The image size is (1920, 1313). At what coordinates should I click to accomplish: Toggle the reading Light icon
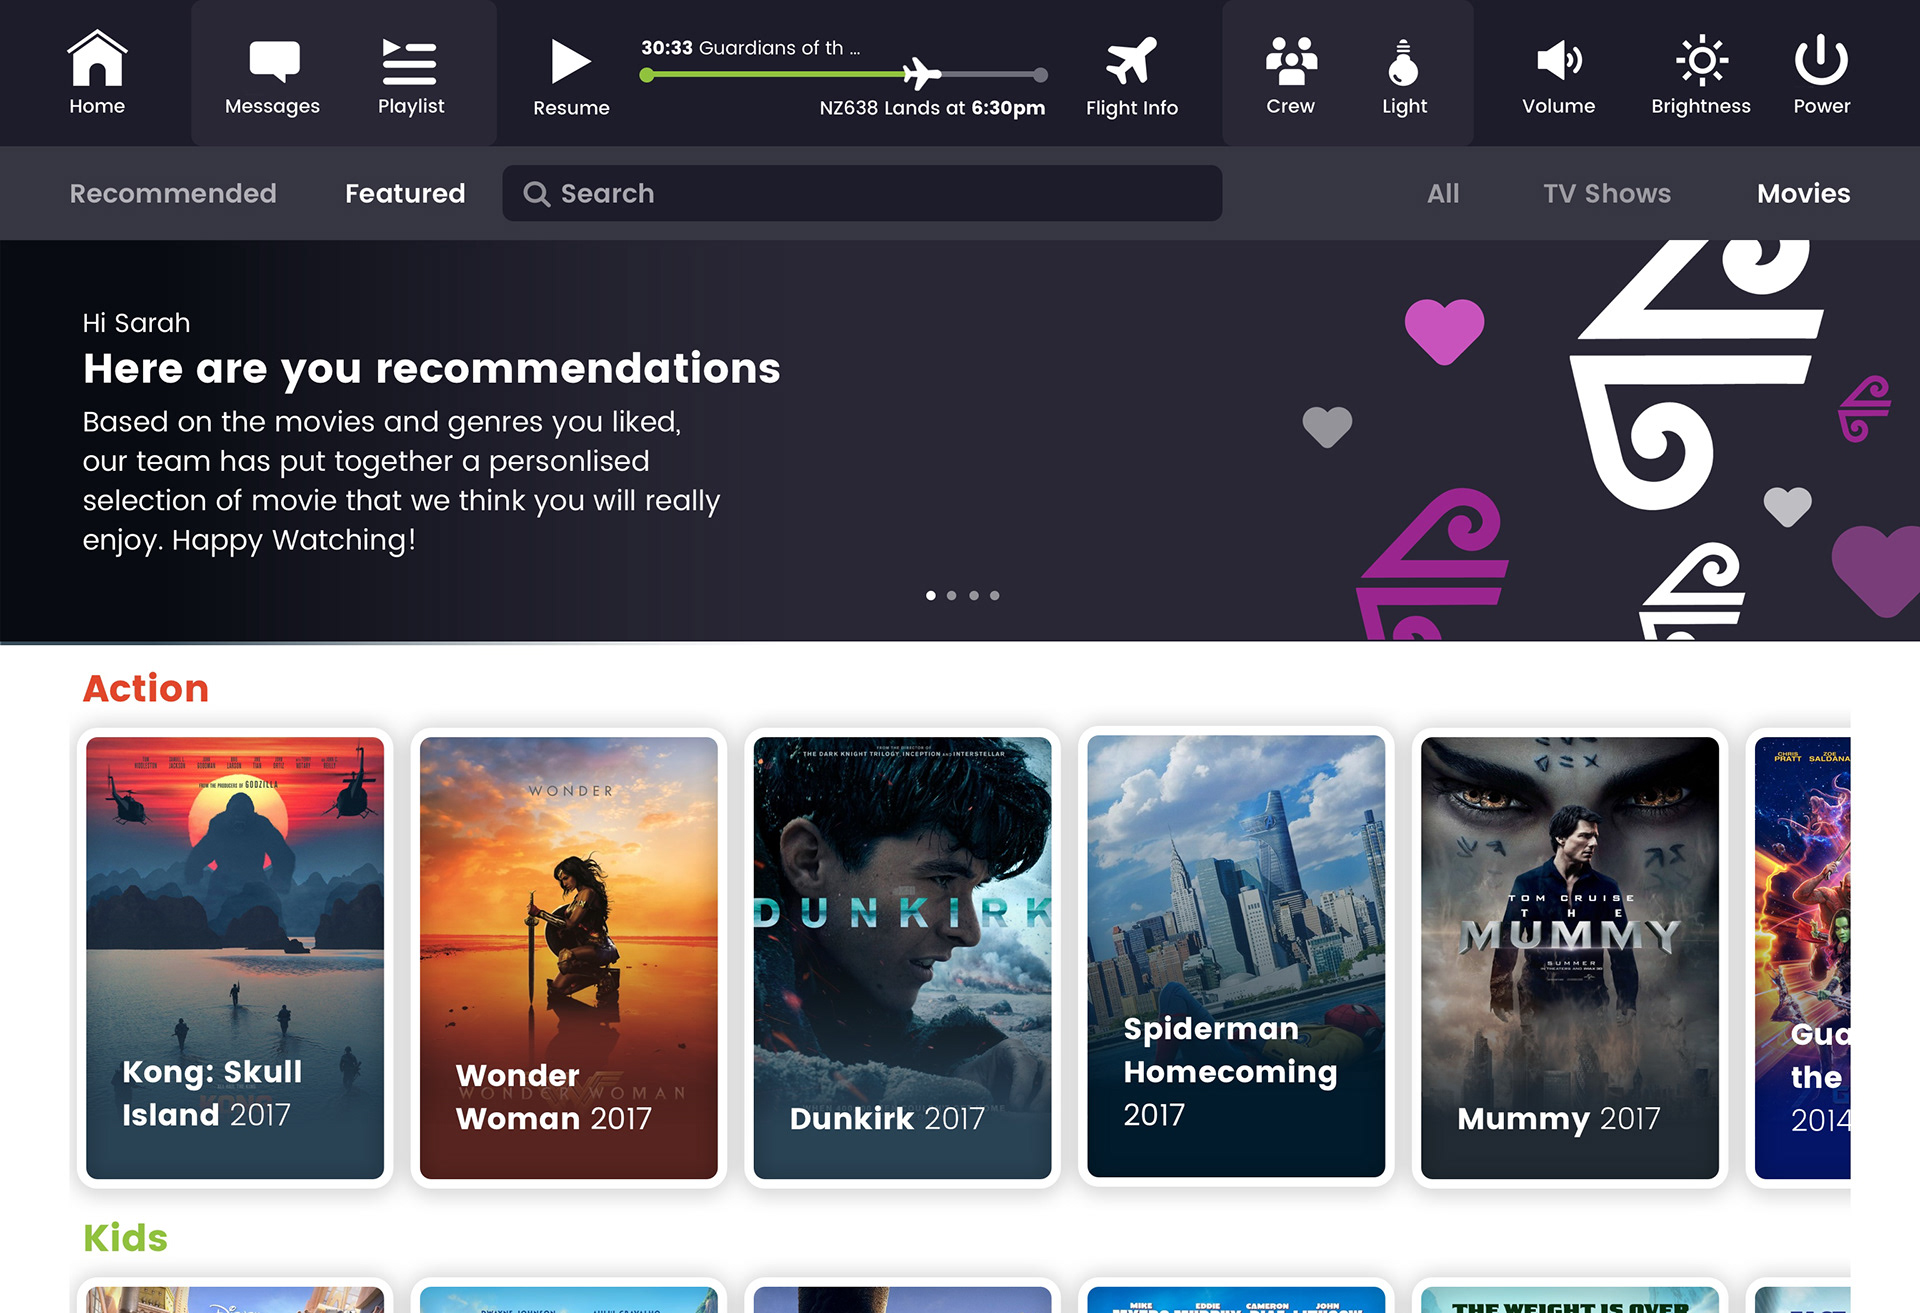(1403, 62)
